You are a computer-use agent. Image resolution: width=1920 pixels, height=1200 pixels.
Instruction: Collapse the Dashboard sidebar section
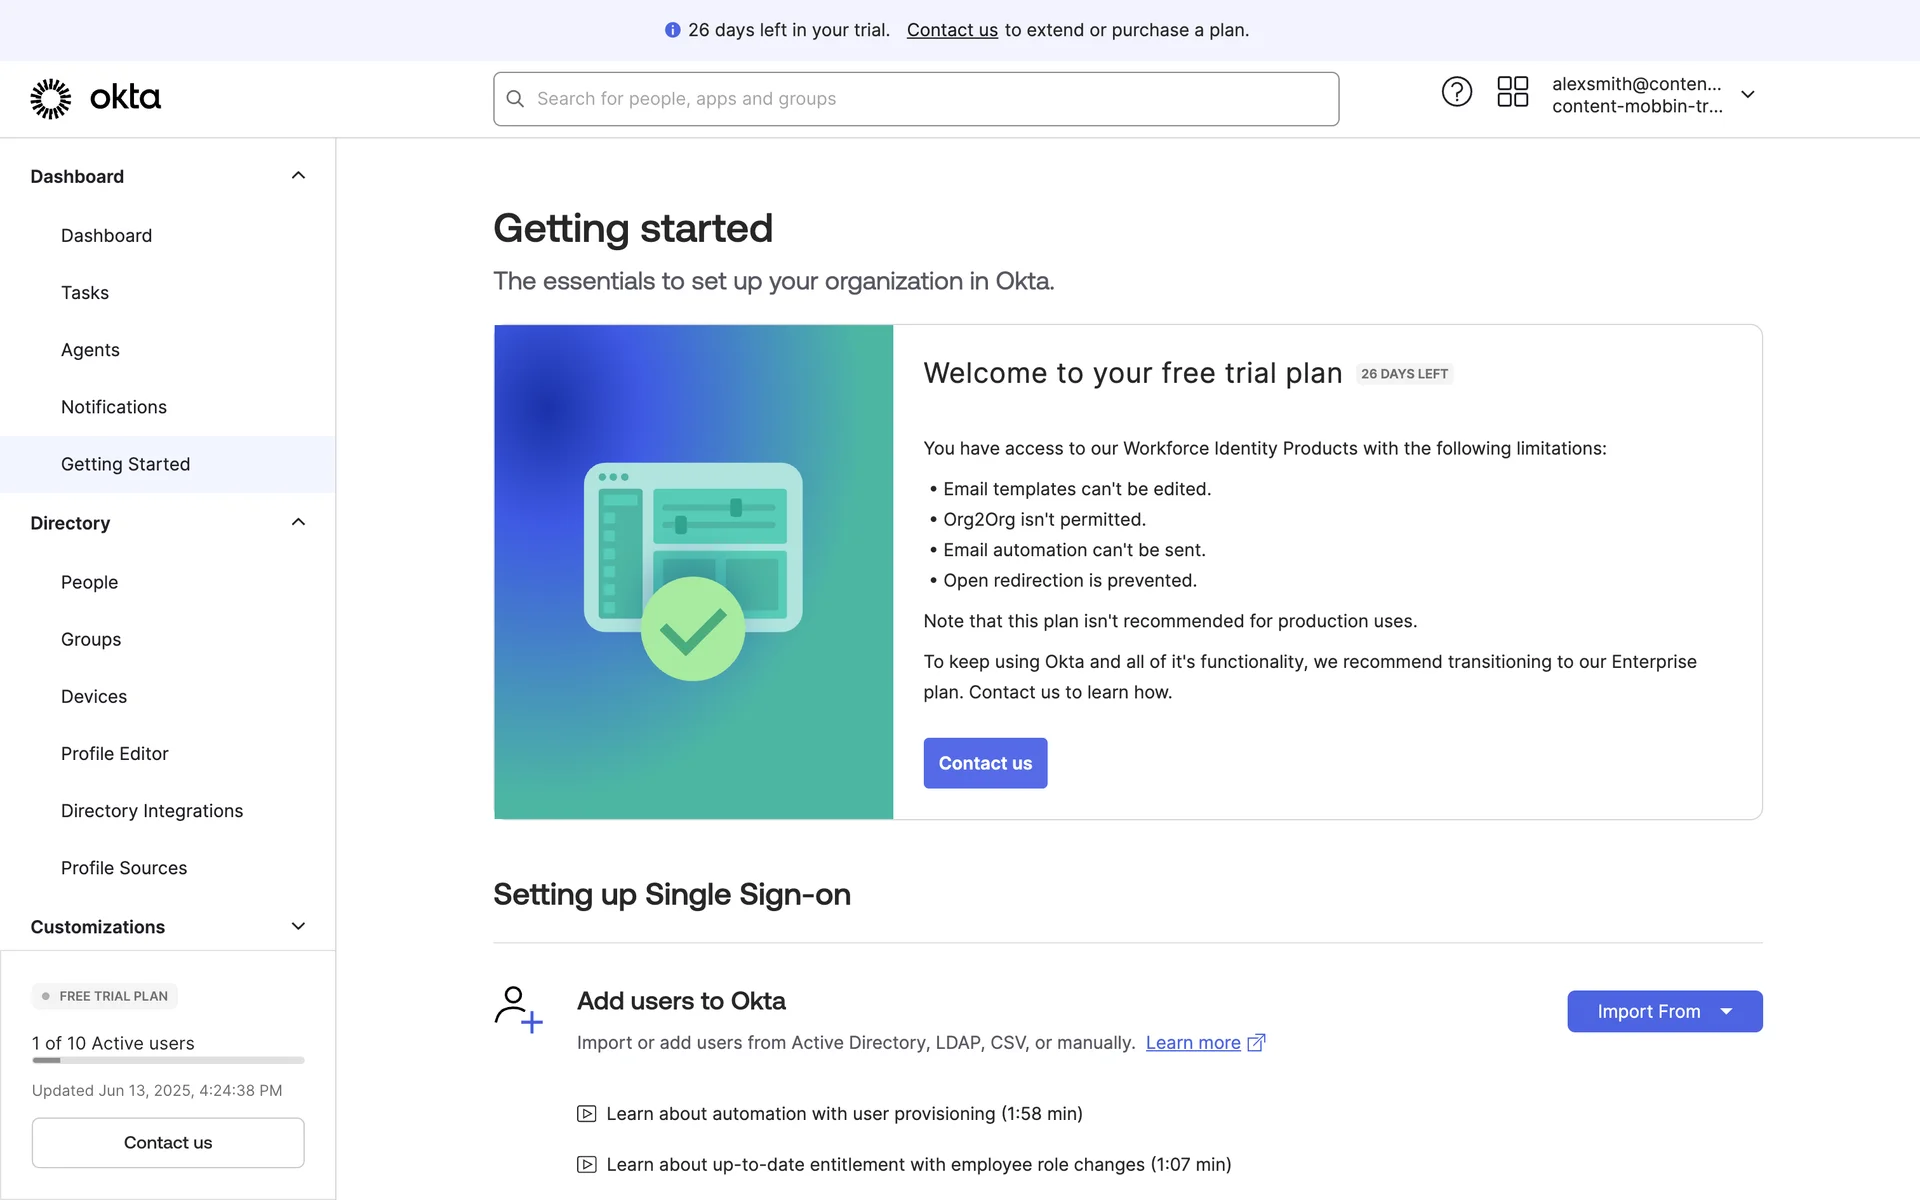click(x=298, y=176)
